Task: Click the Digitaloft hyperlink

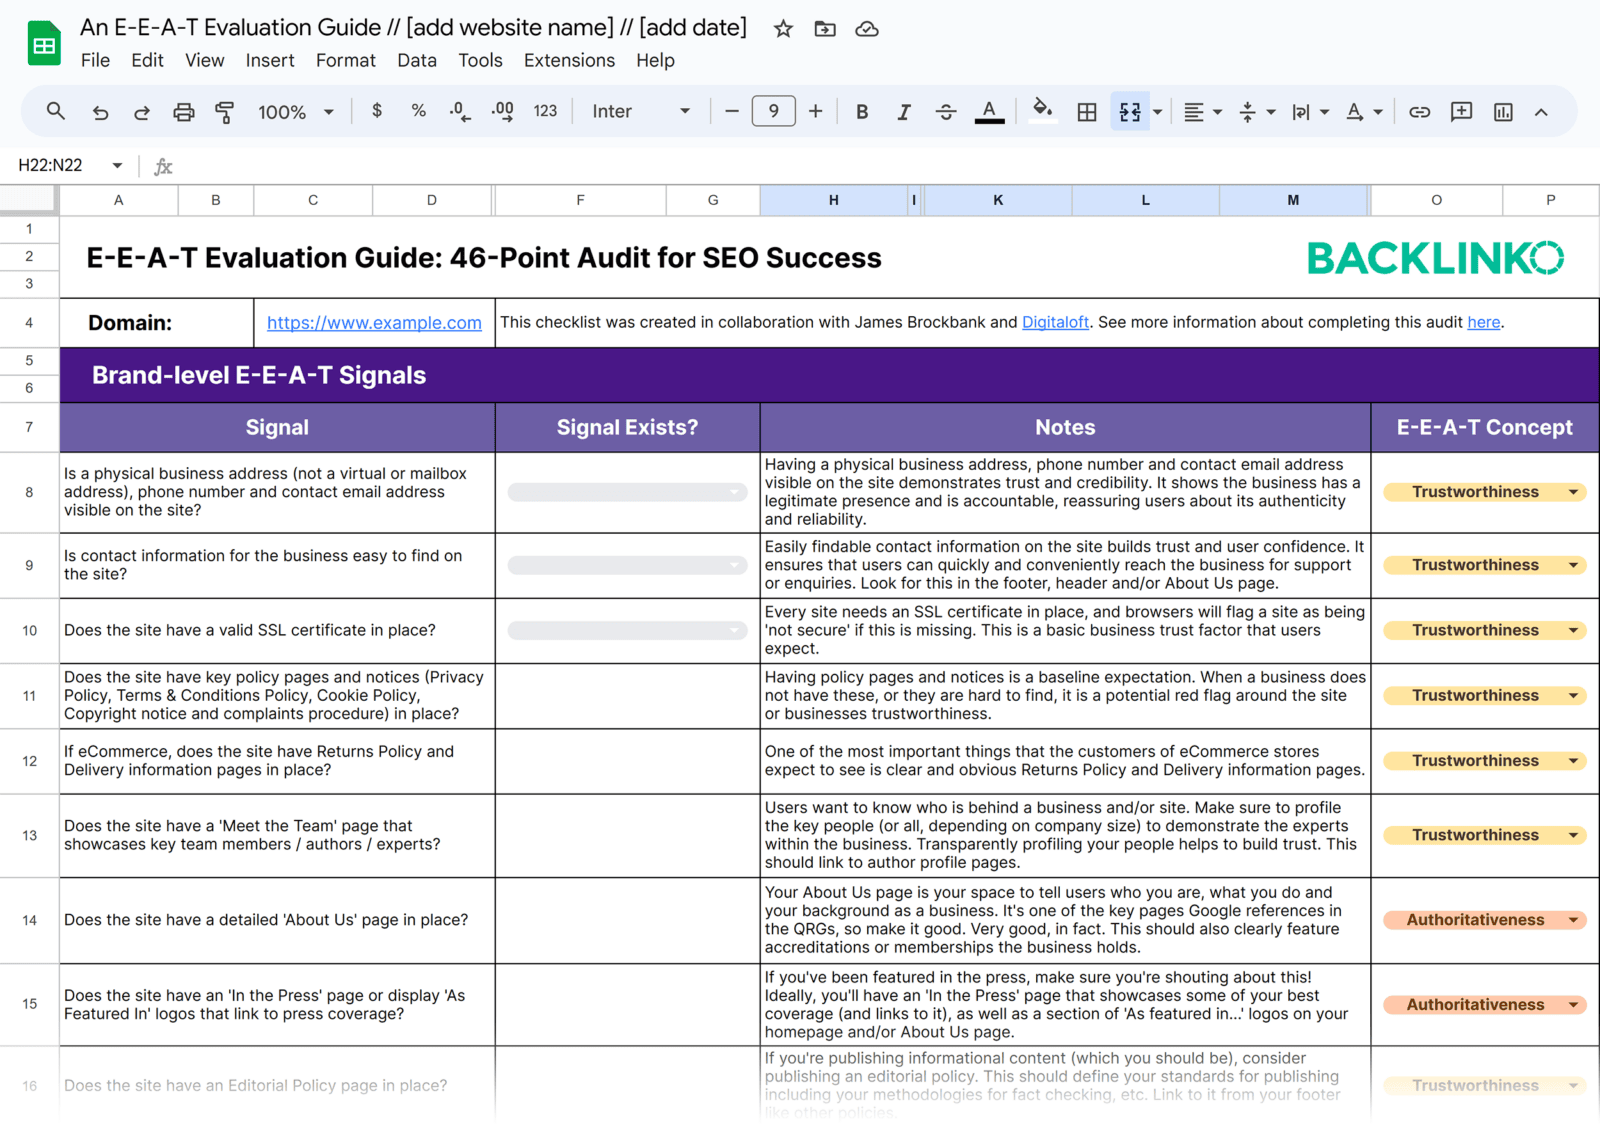Action: click(1055, 322)
